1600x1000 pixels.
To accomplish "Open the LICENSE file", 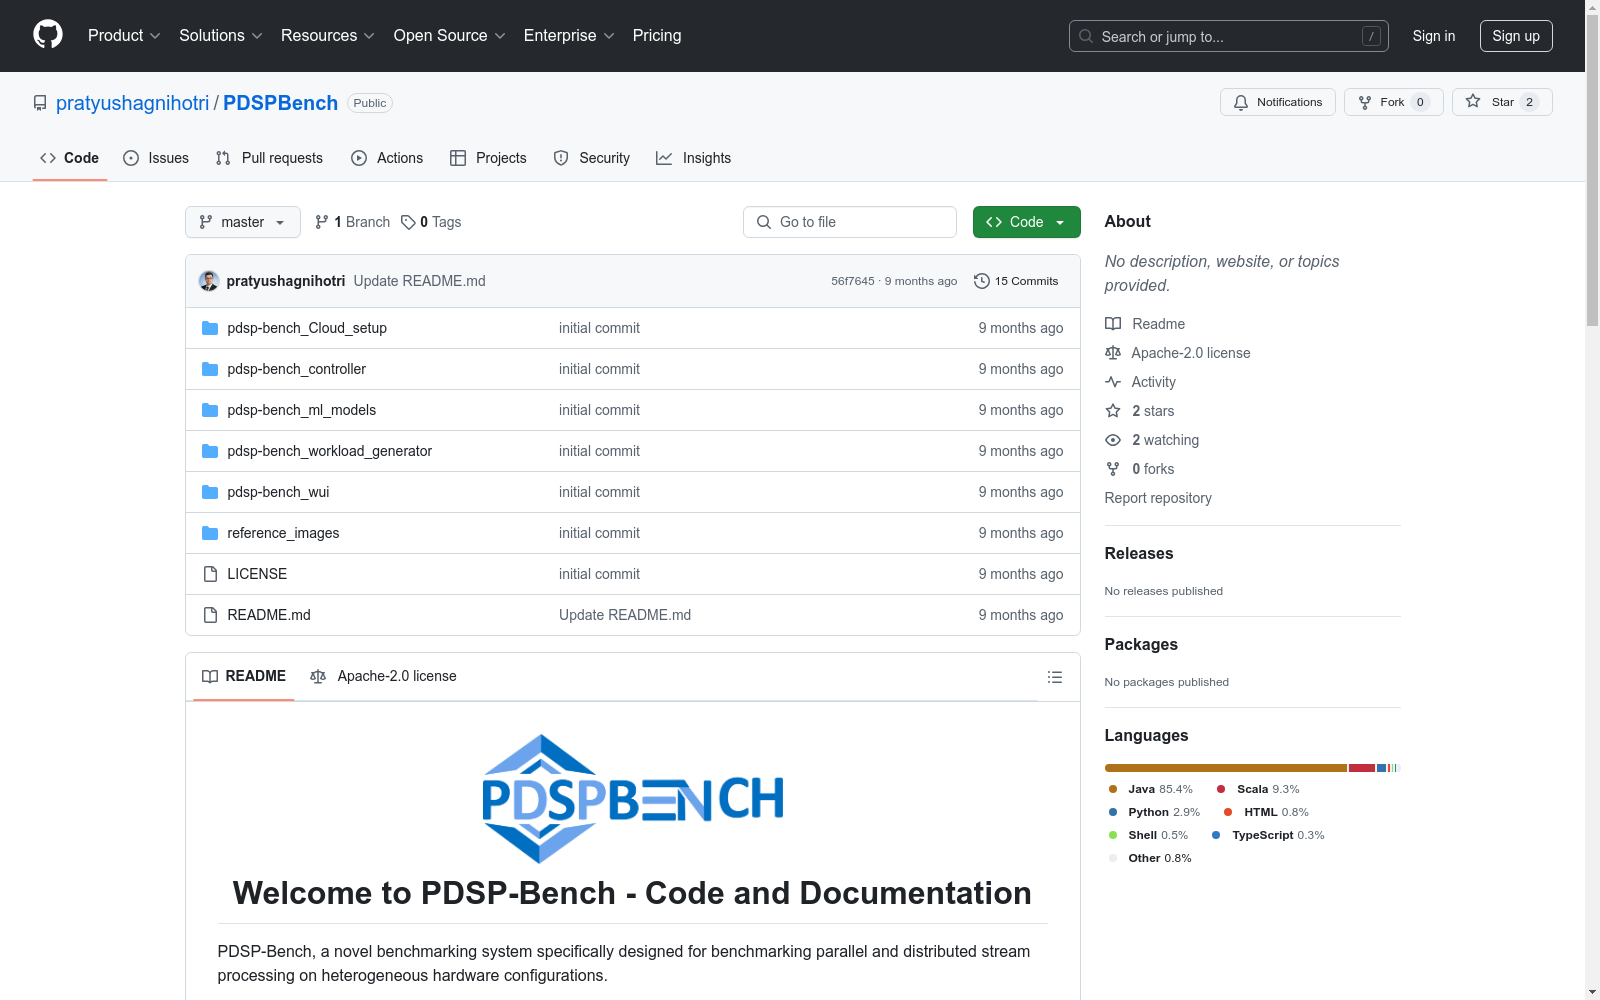I will click(257, 574).
